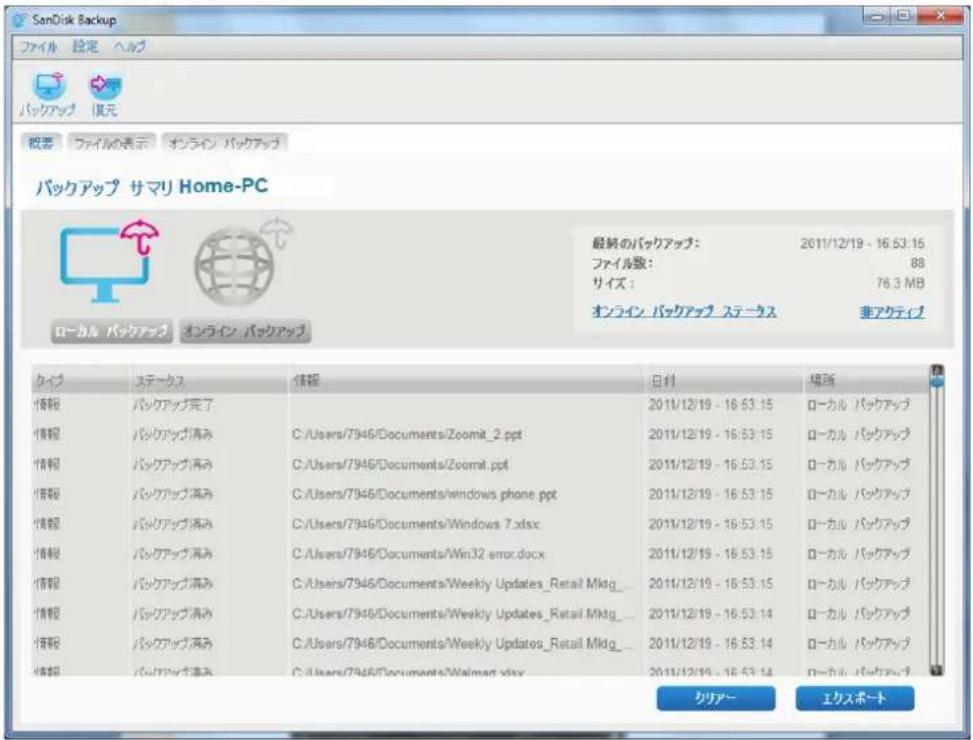Switch to the 概要 tab

pyautogui.click(x=41, y=143)
